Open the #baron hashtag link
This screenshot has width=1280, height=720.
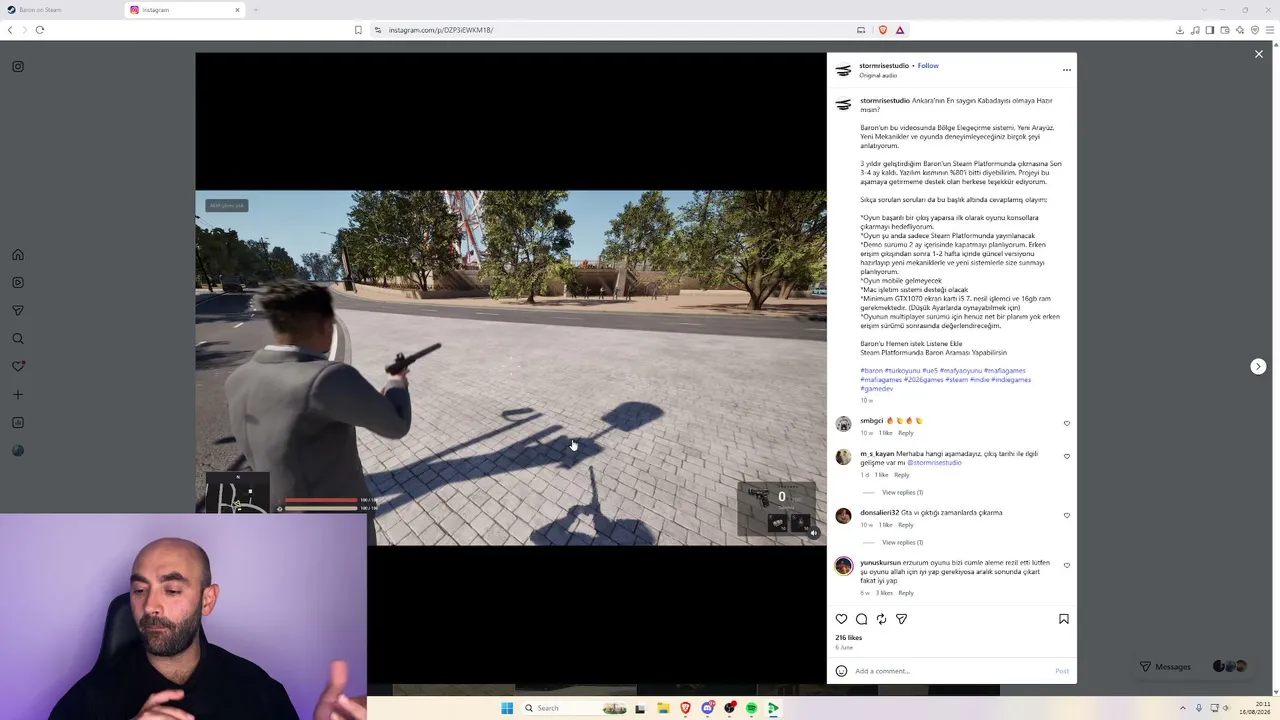[x=871, y=371]
